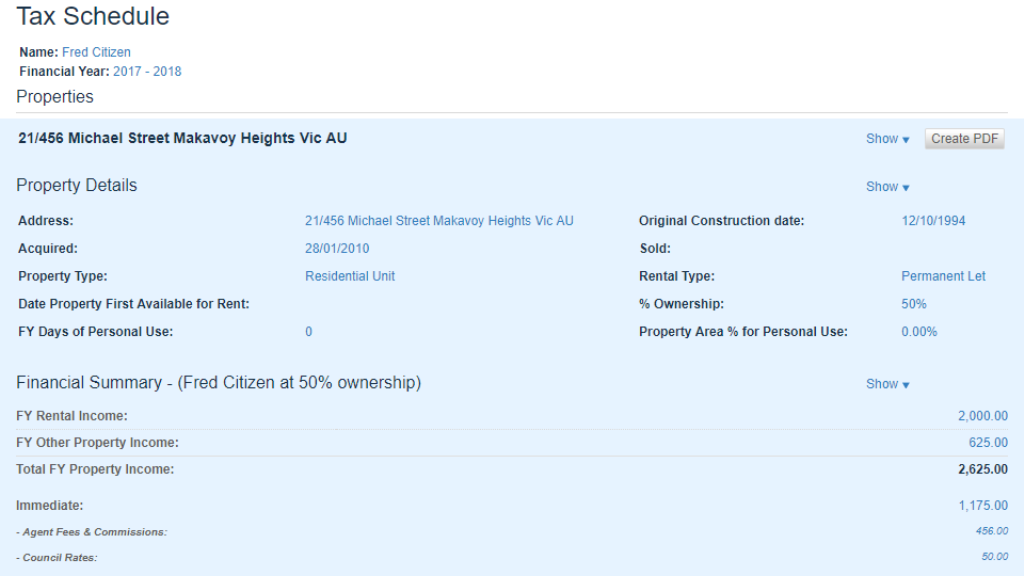This screenshot has width=1024, height=576.
Task: Click the property address value in Property Details
Action: coord(439,221)
